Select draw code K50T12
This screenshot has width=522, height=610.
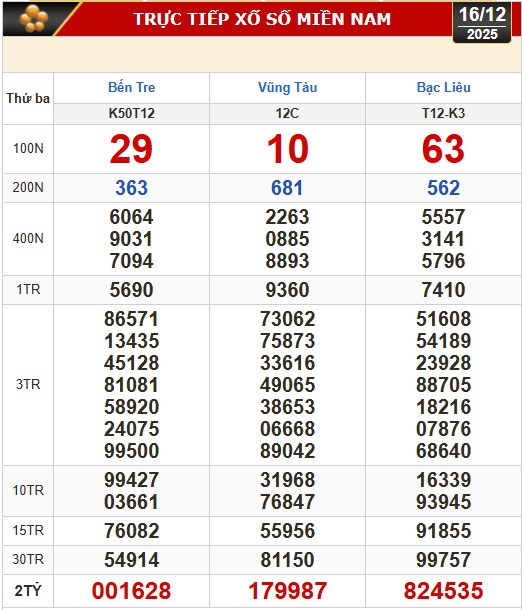tap(131, 113)
